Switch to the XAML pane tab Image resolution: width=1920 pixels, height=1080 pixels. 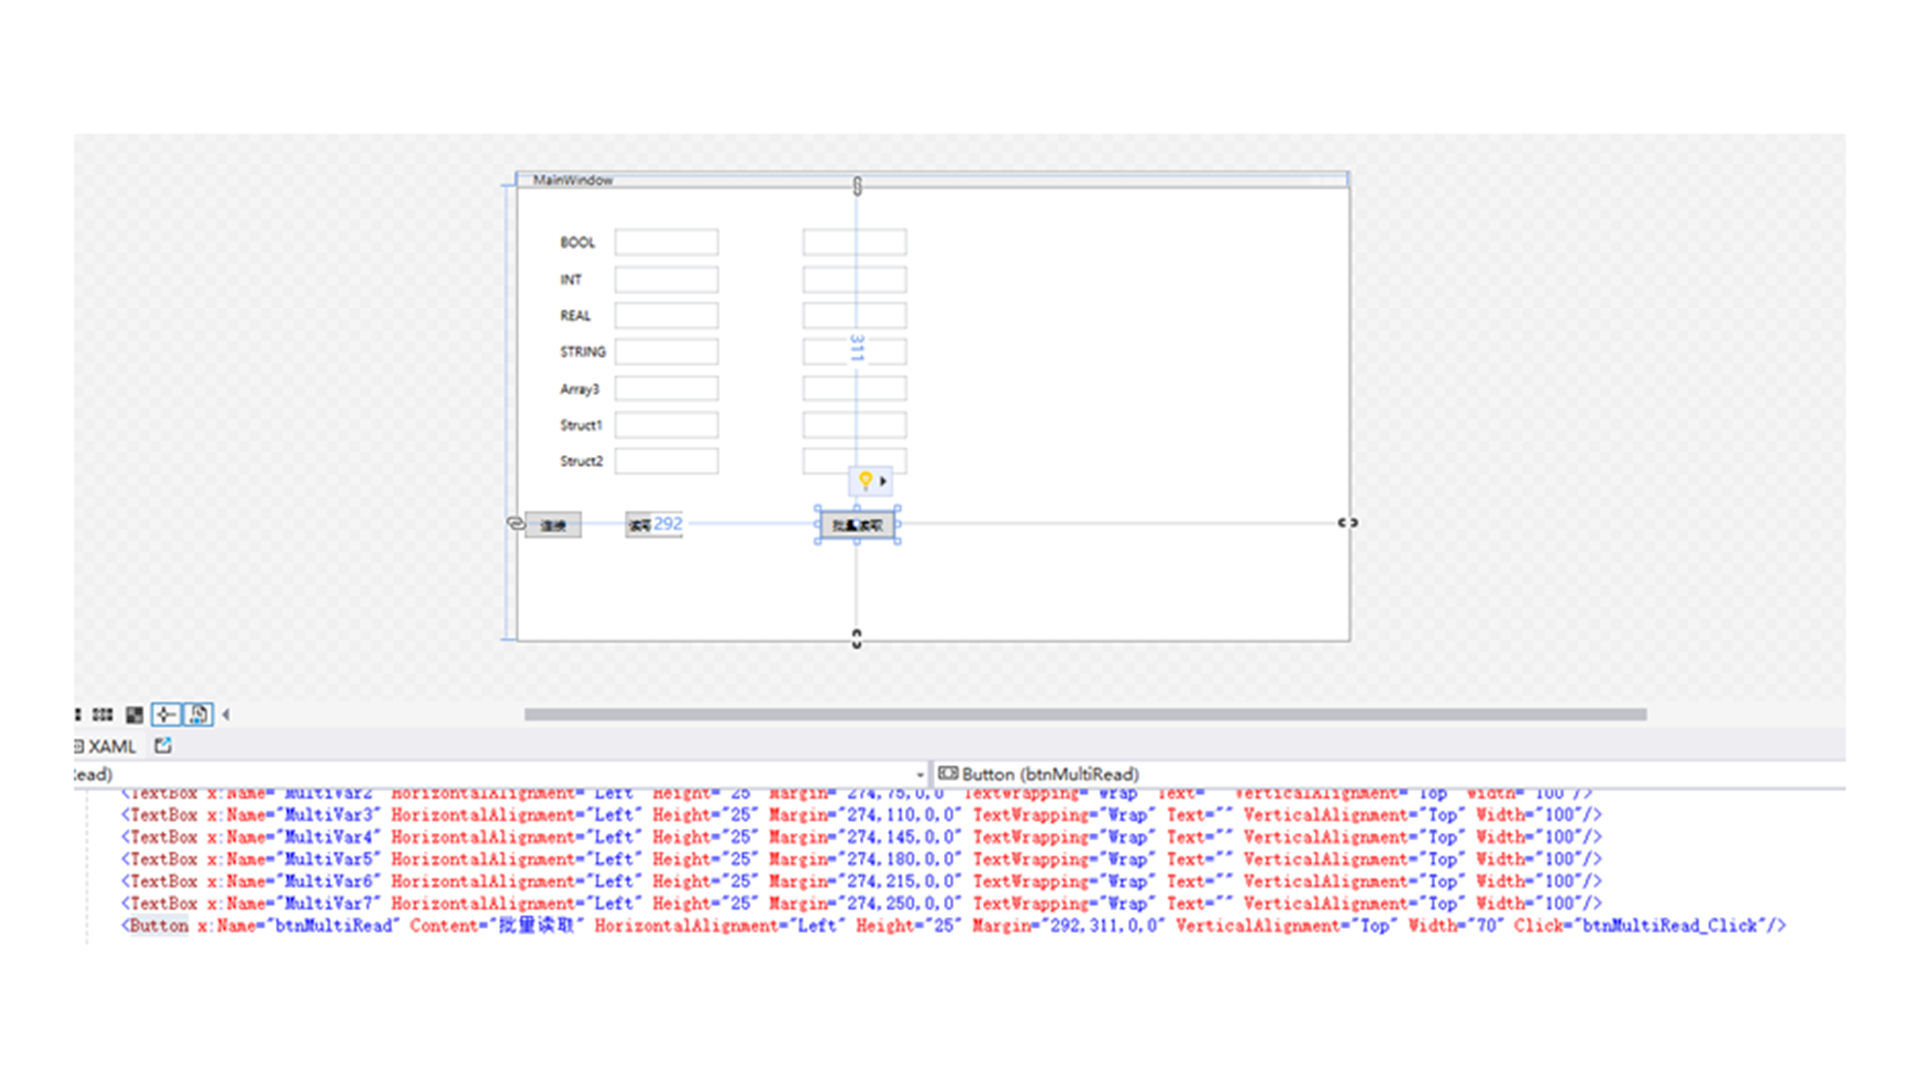(x=110, y=746)
